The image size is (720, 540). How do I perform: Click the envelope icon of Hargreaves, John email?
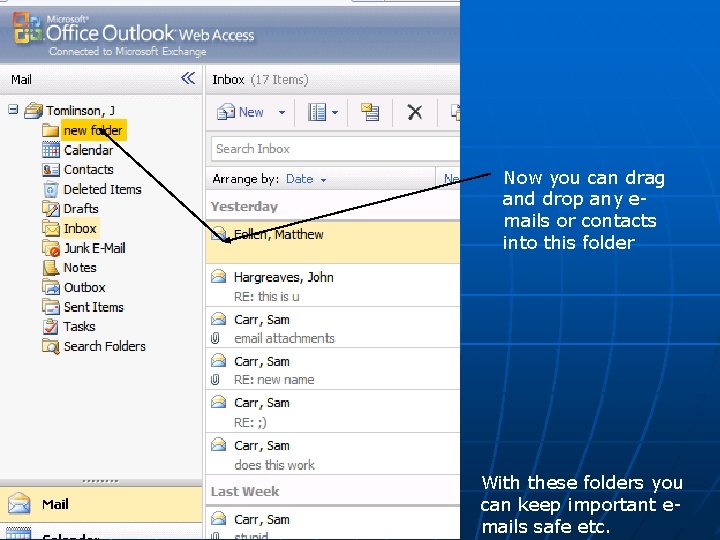pyautogui.click(x=219, y=276)
